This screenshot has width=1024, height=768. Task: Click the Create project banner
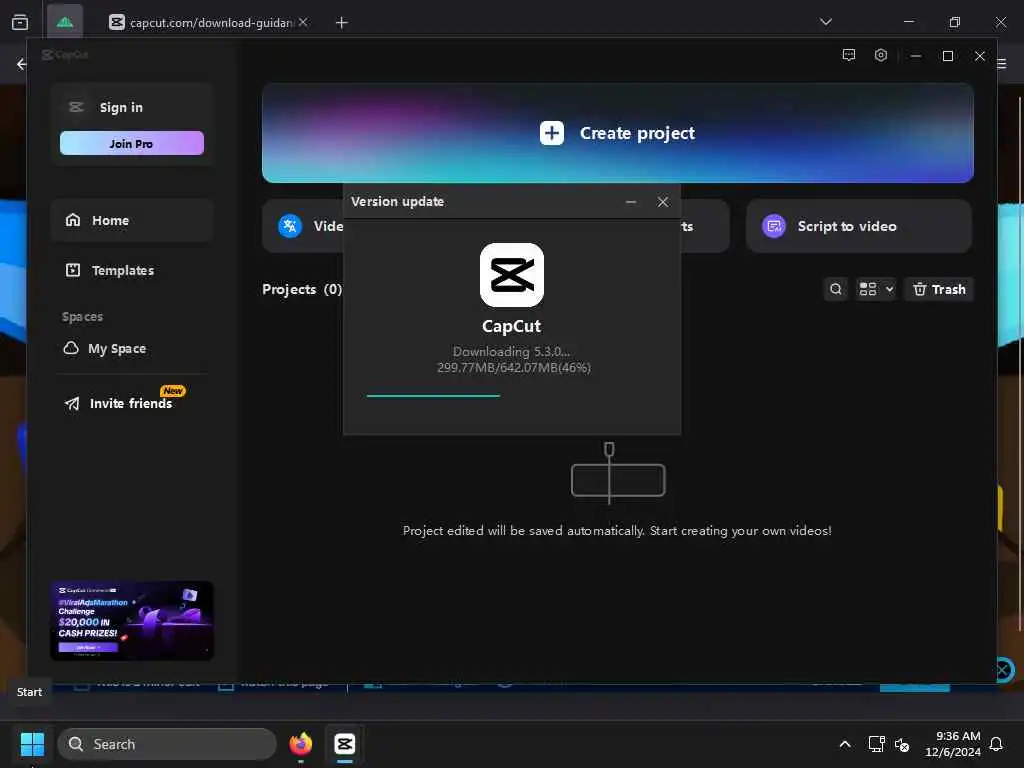[617, 133]
